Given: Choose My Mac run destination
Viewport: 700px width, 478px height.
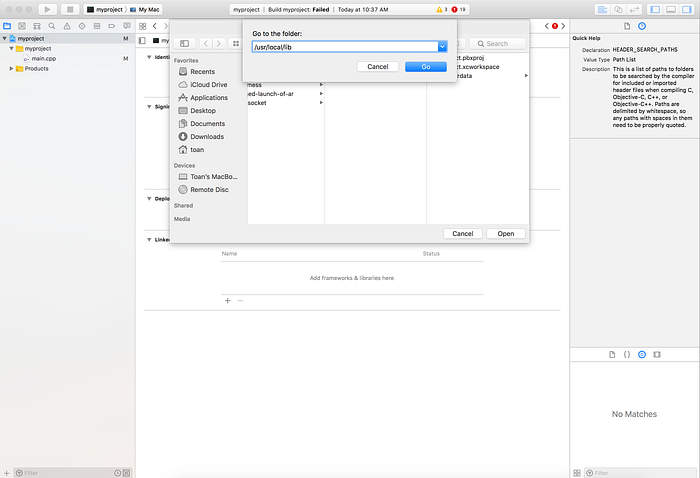Looking at the screenshot, I should coord(145,9).
